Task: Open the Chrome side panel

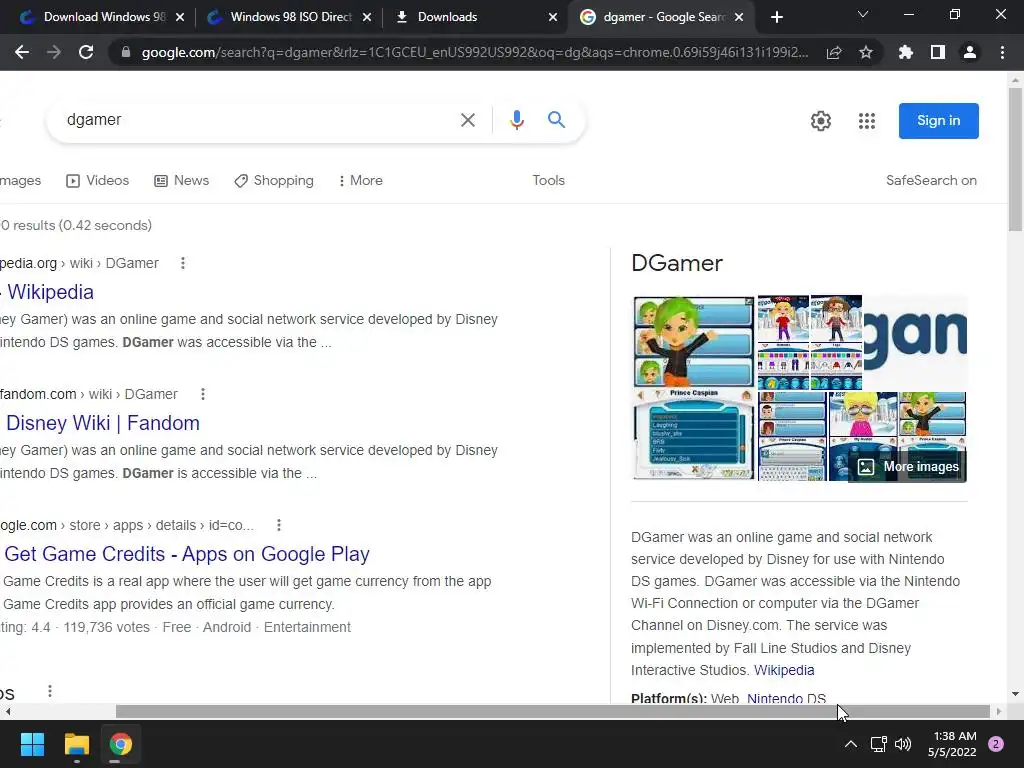Action: 938,52
